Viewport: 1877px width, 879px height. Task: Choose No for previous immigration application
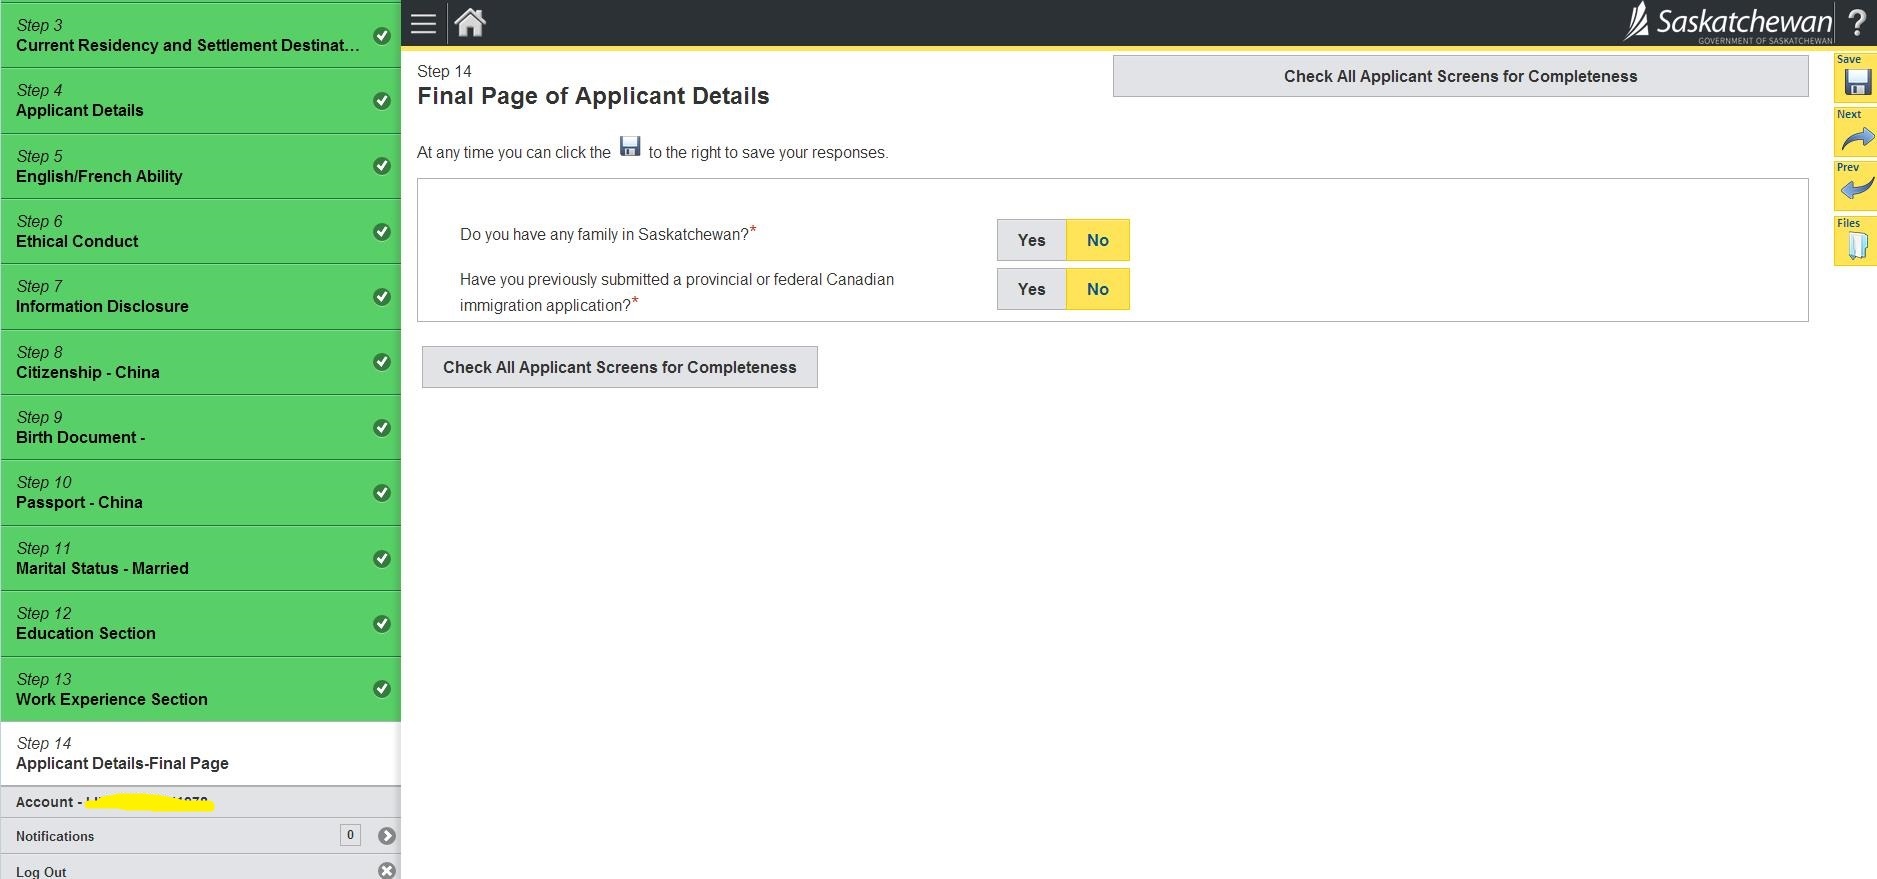[x=1097, y=289]
